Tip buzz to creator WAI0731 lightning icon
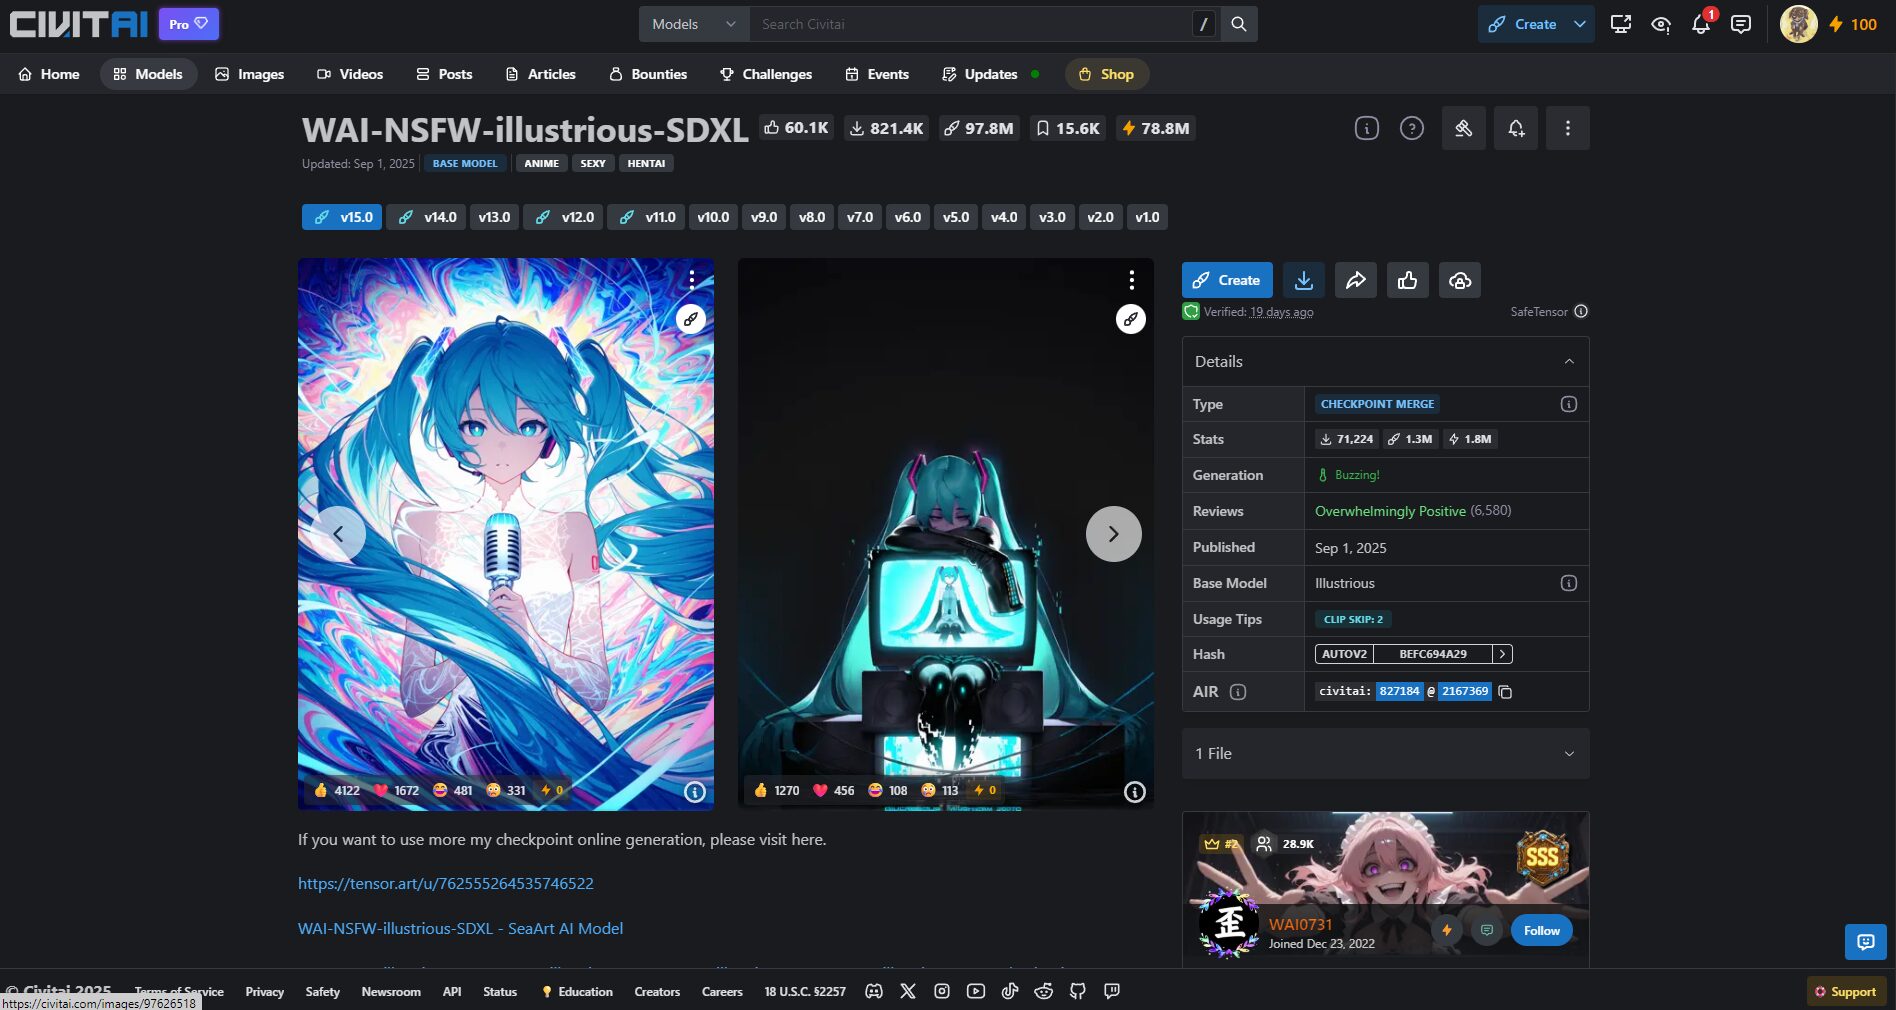The width and height of the screenshot is (1896, 1010). [x=1446, y=930]
